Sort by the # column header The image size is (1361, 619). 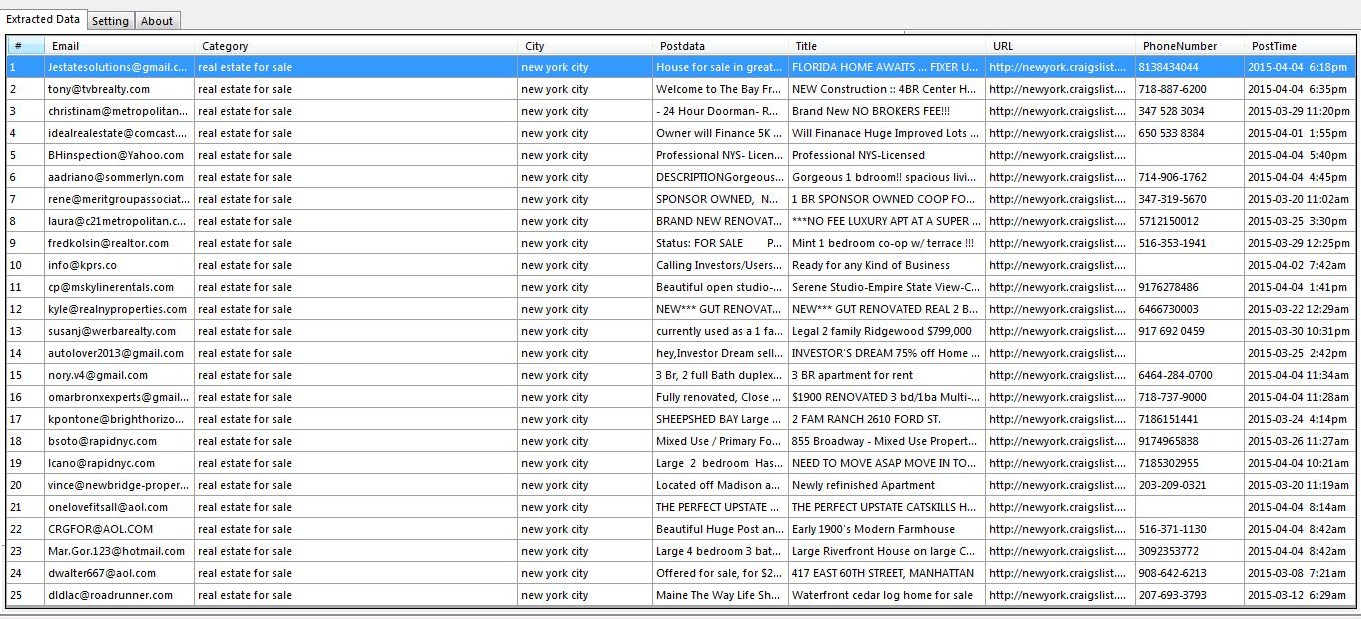[26, 46]
